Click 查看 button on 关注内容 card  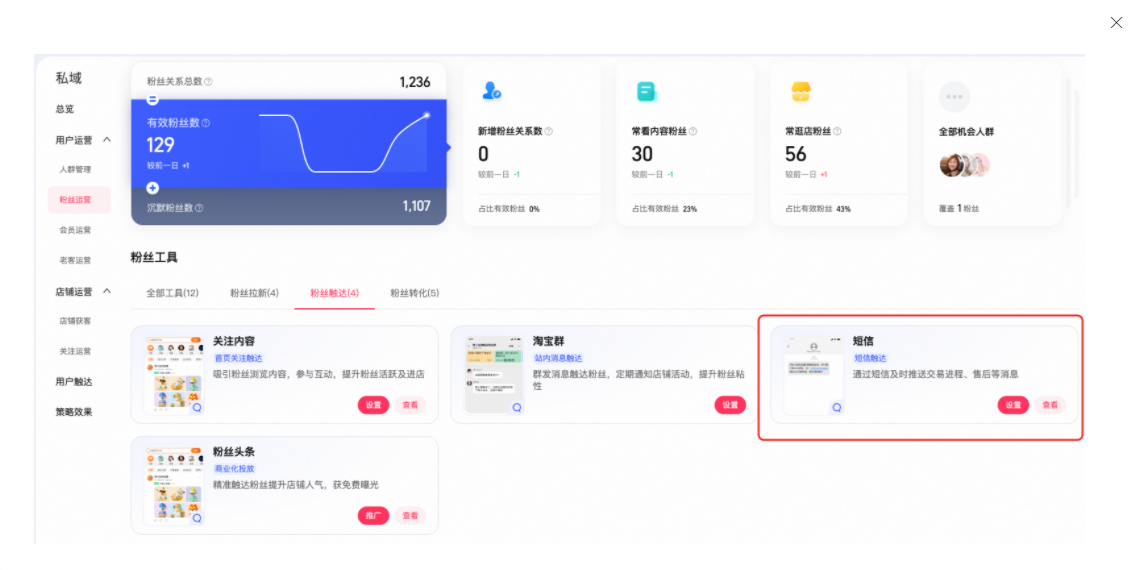pyautogui.click(x=410, y=405)
